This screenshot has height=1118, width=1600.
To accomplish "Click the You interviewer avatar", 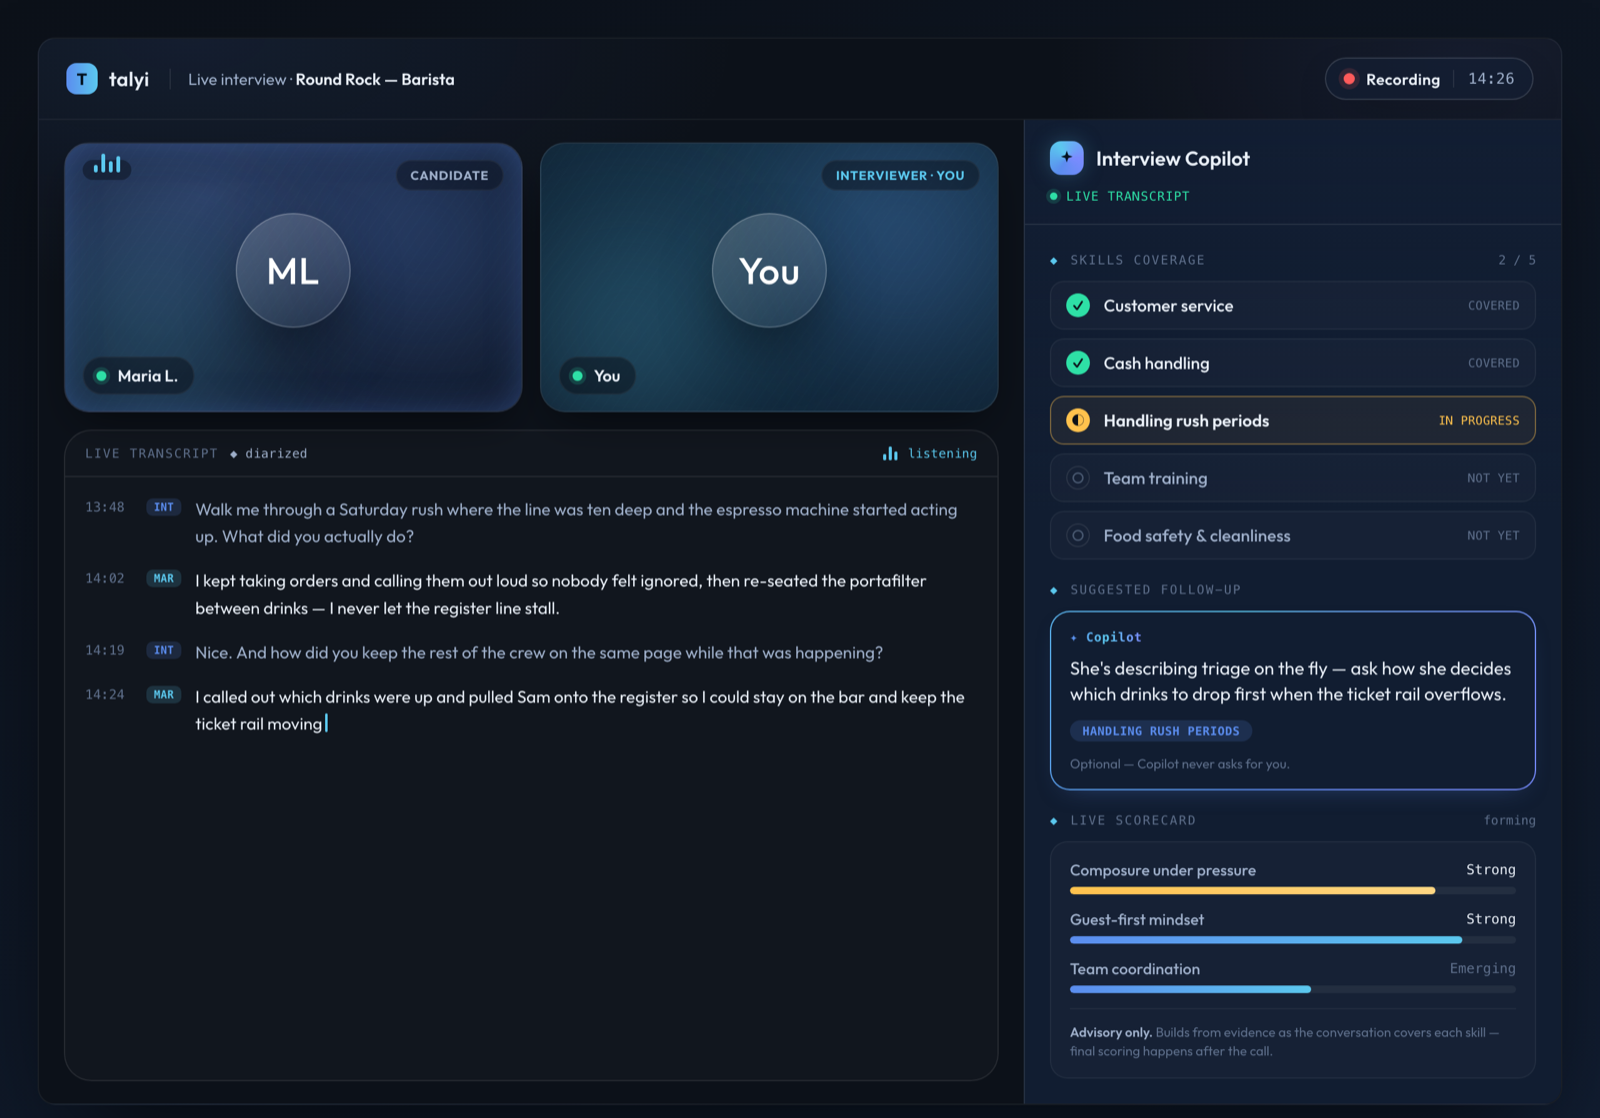I will [769, 270].
